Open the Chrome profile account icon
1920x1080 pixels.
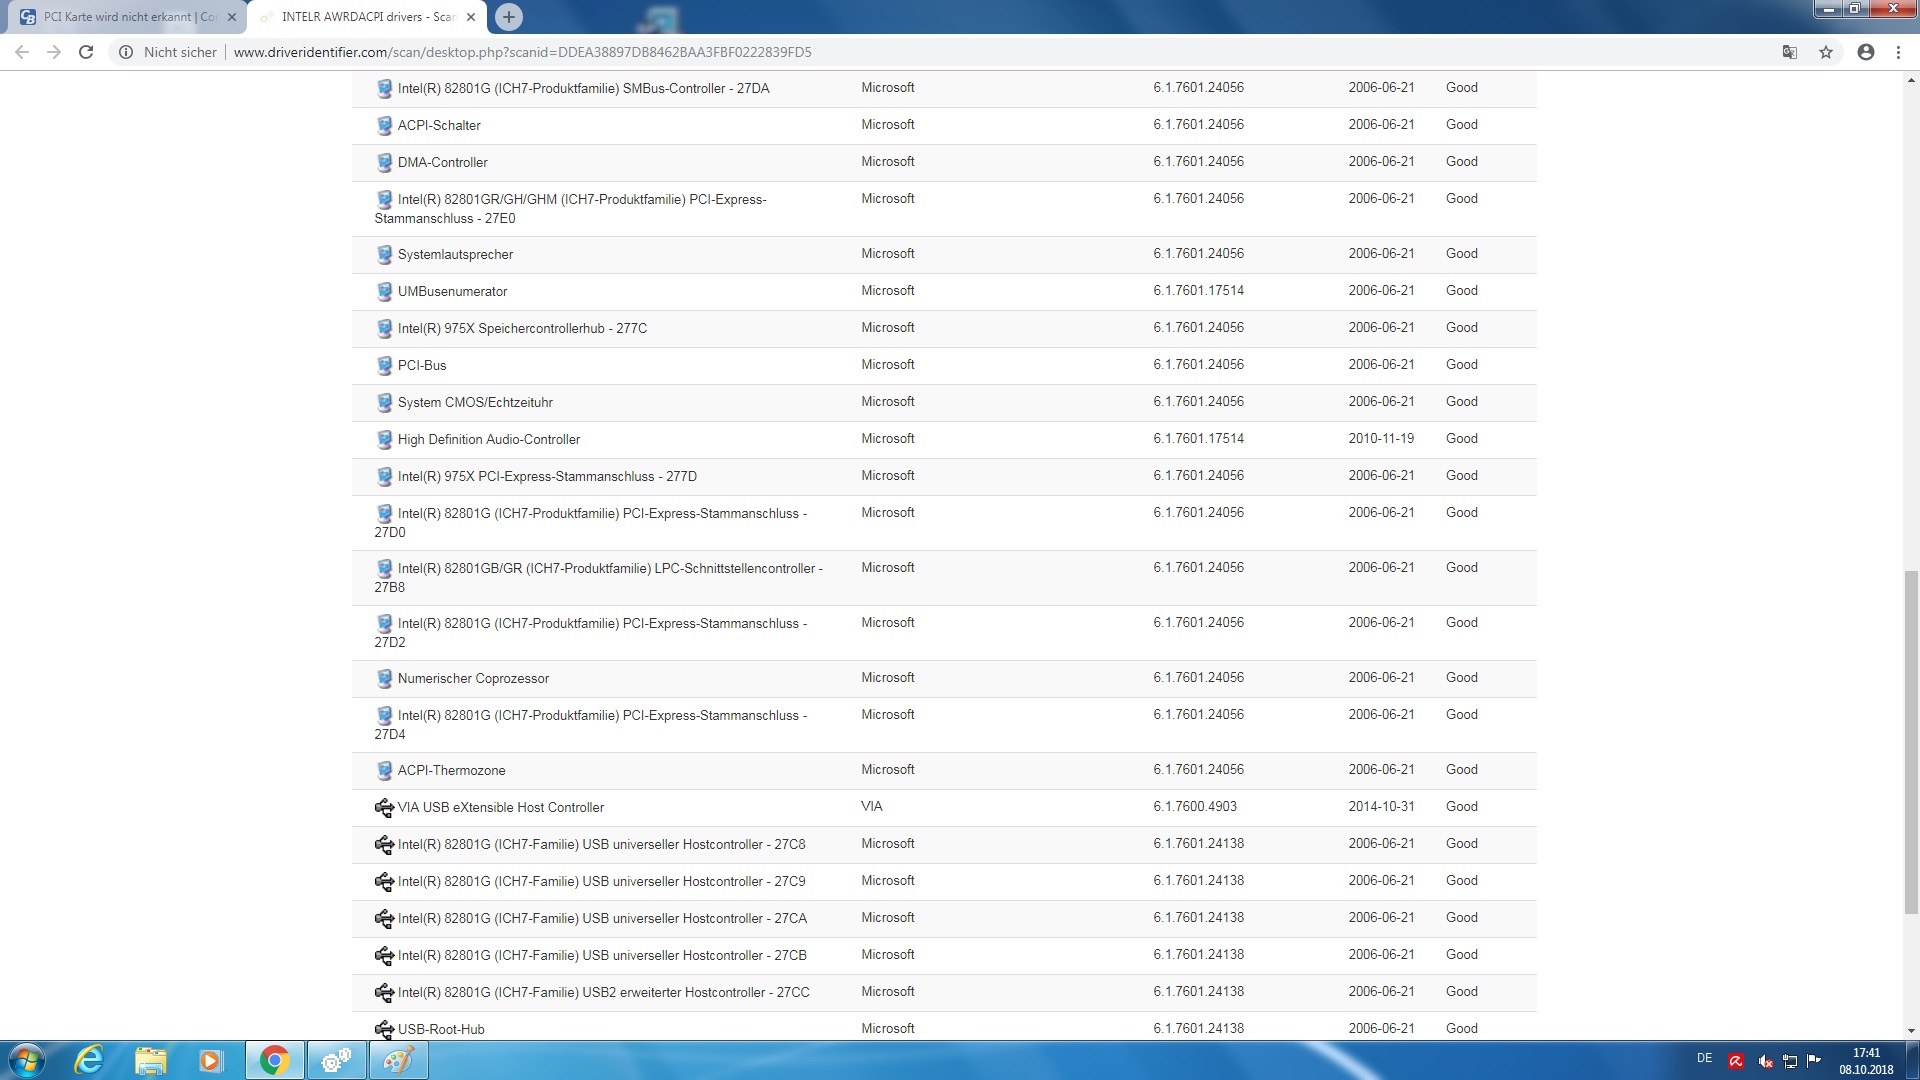1865,52
